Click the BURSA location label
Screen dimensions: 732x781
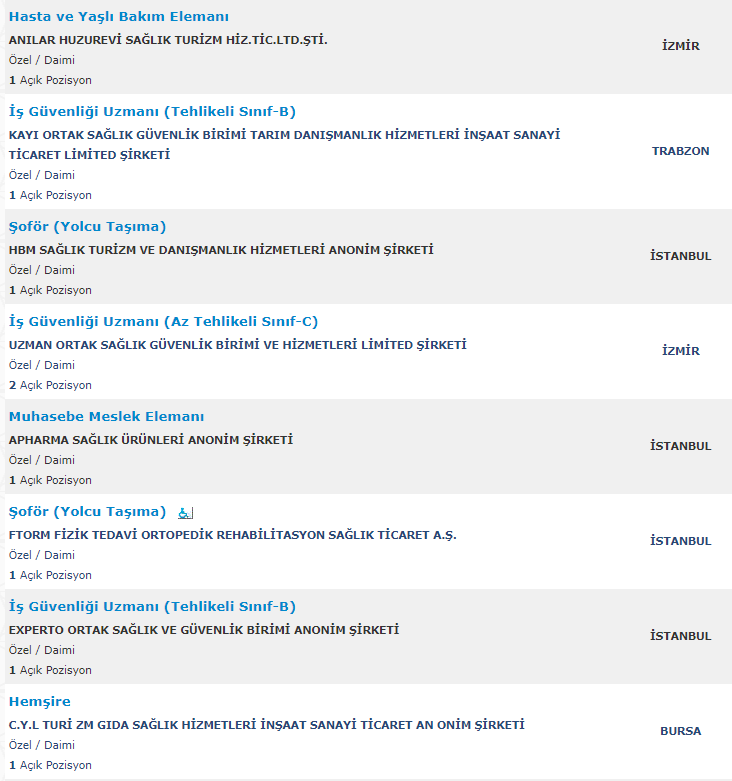click(x=680, y=731)
